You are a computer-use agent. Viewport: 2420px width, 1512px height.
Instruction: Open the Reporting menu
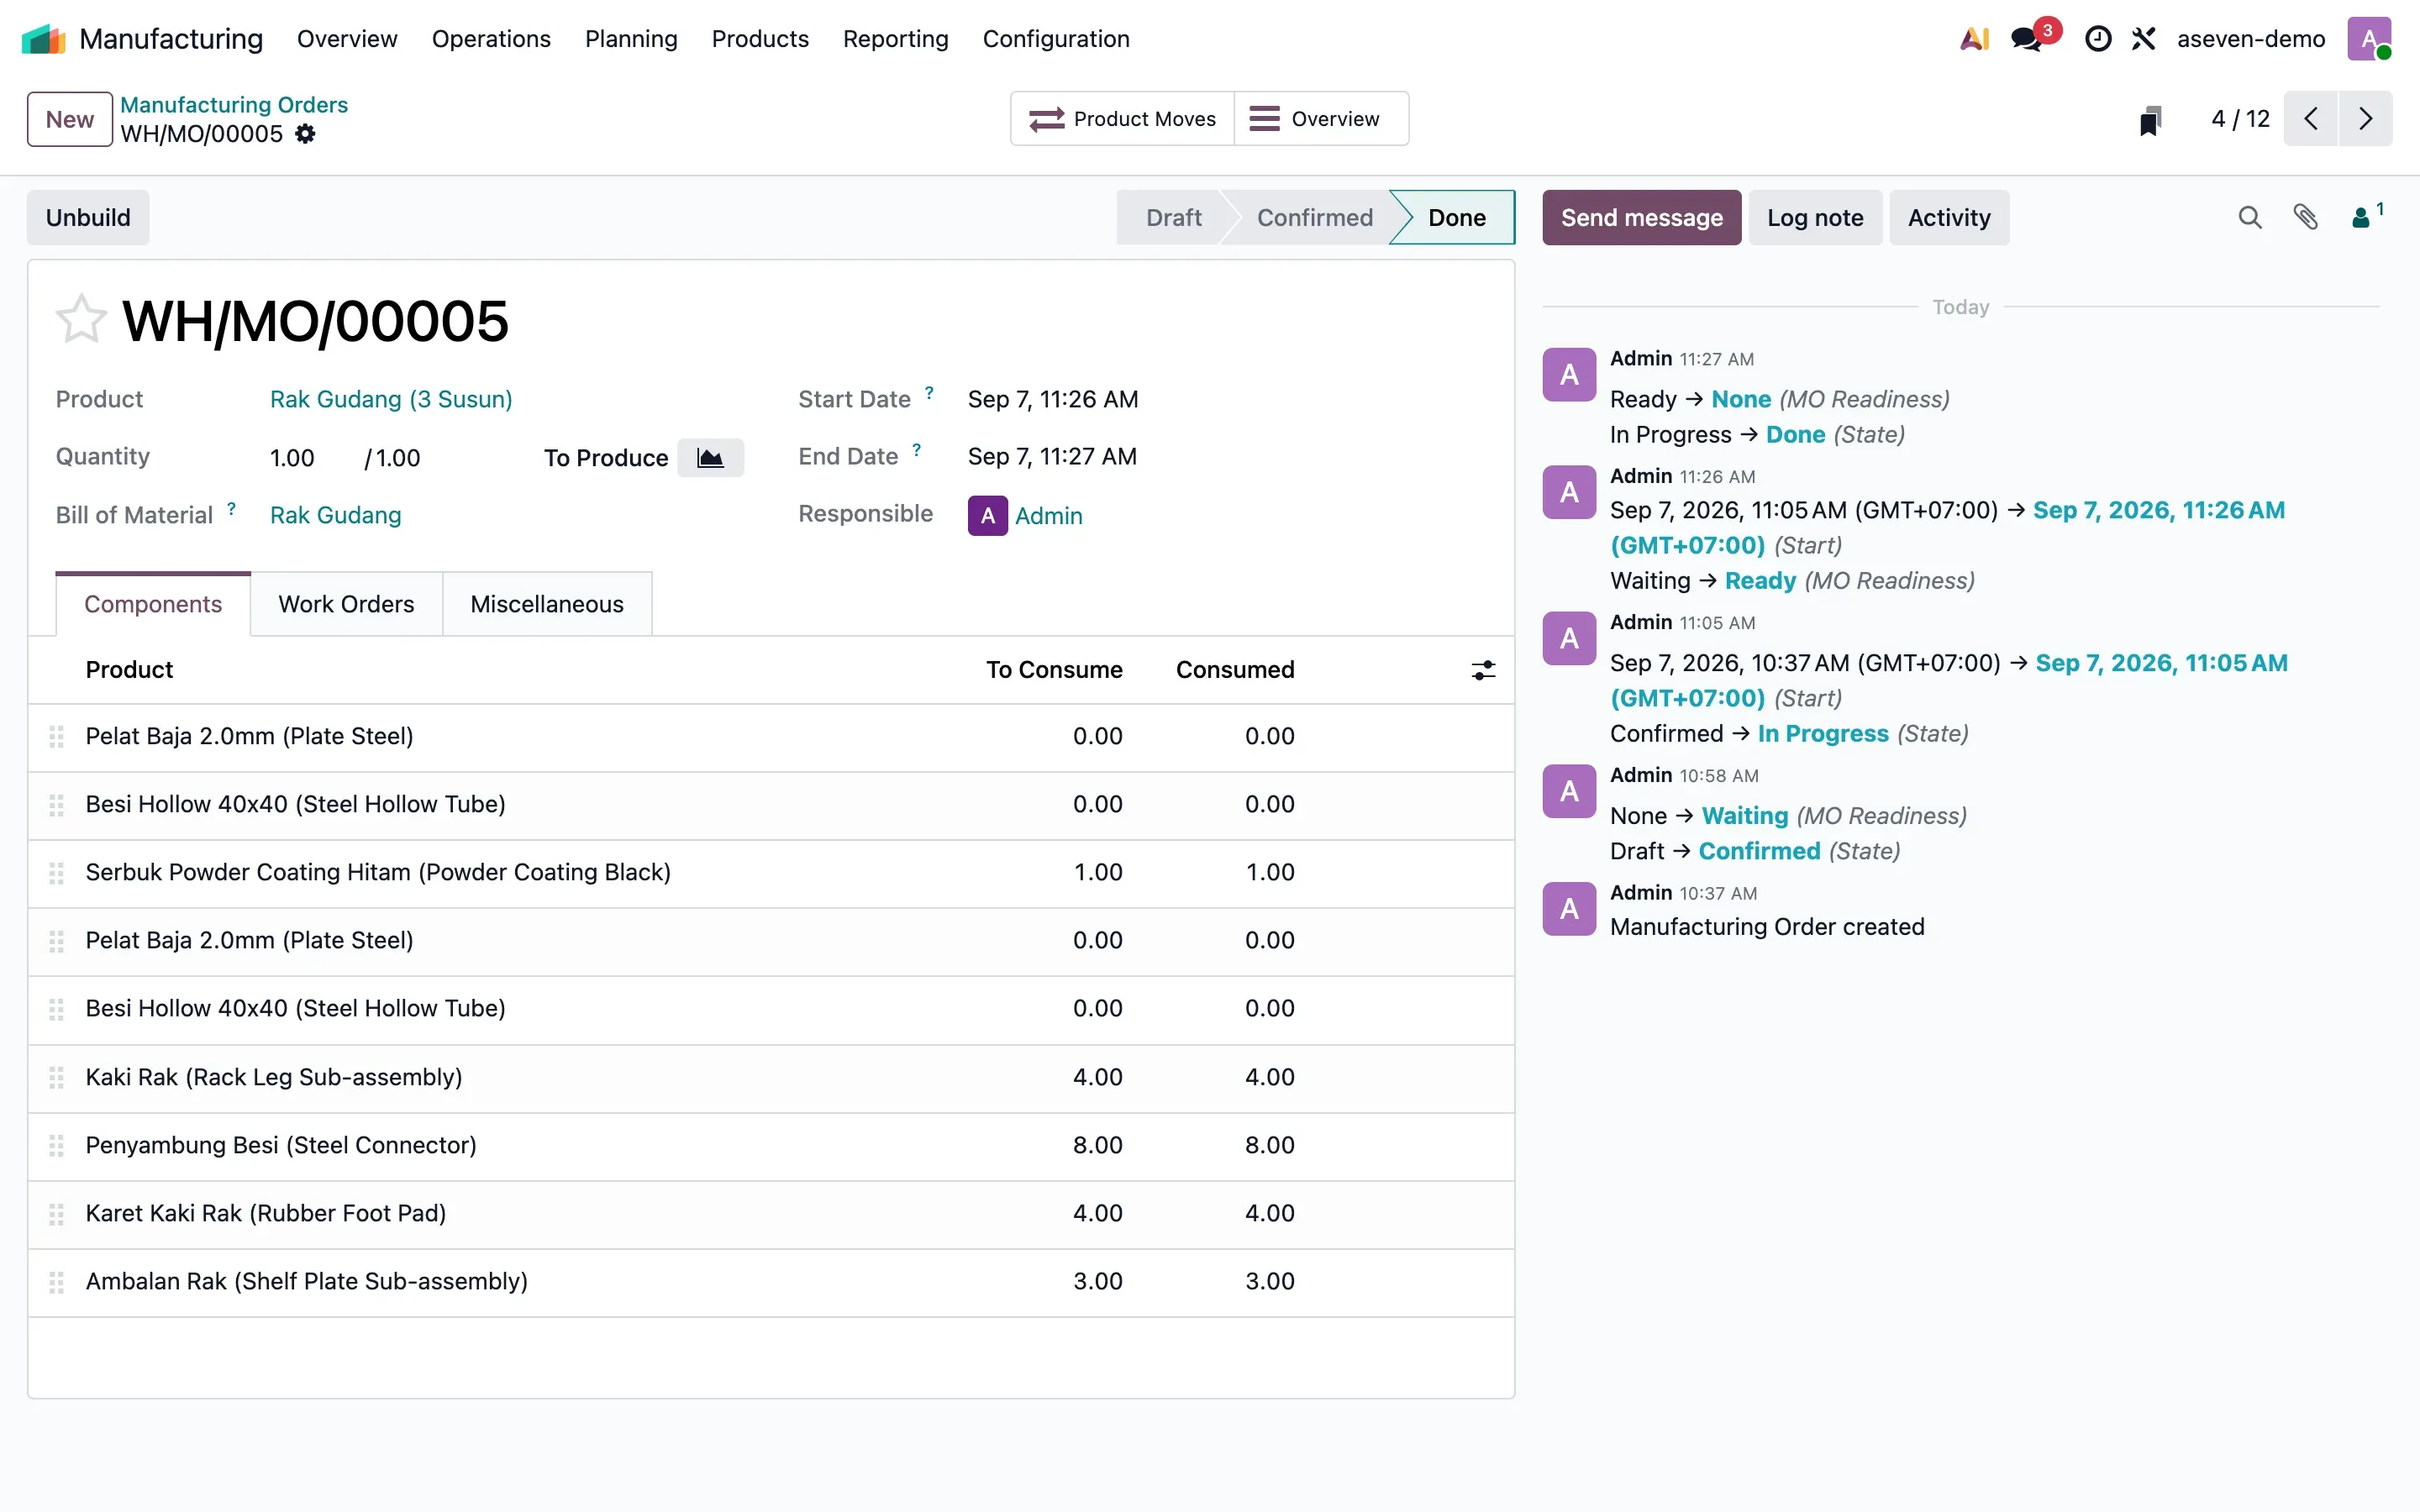(x=895, y=39)
